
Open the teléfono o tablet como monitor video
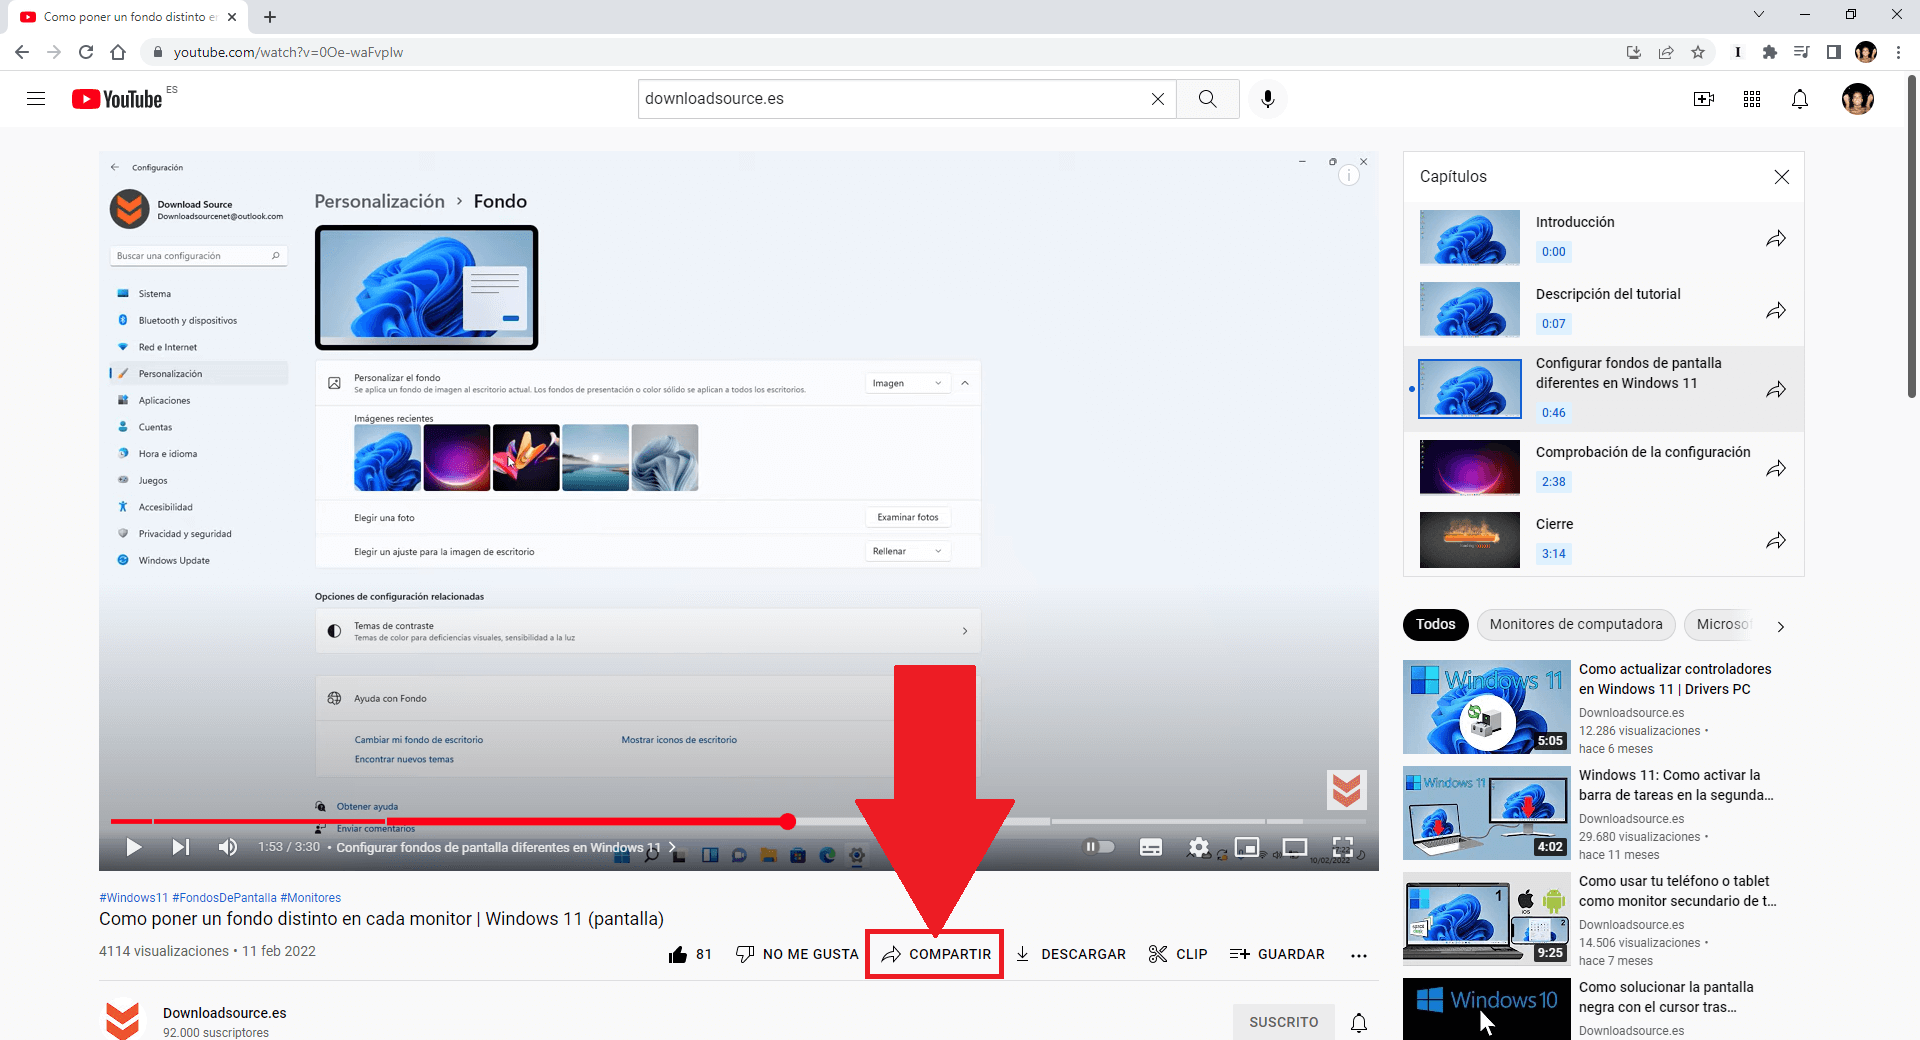[x=1486, y=919]
